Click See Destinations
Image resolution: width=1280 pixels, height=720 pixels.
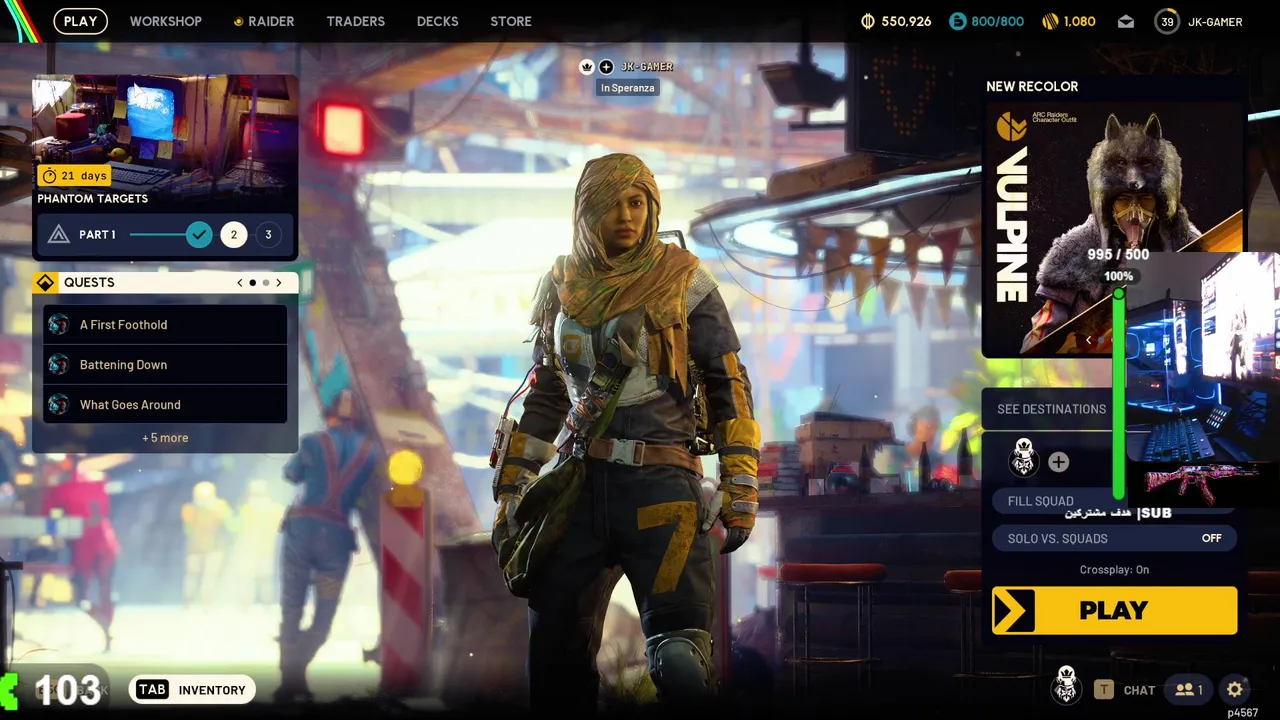(x=1051, y=409)
